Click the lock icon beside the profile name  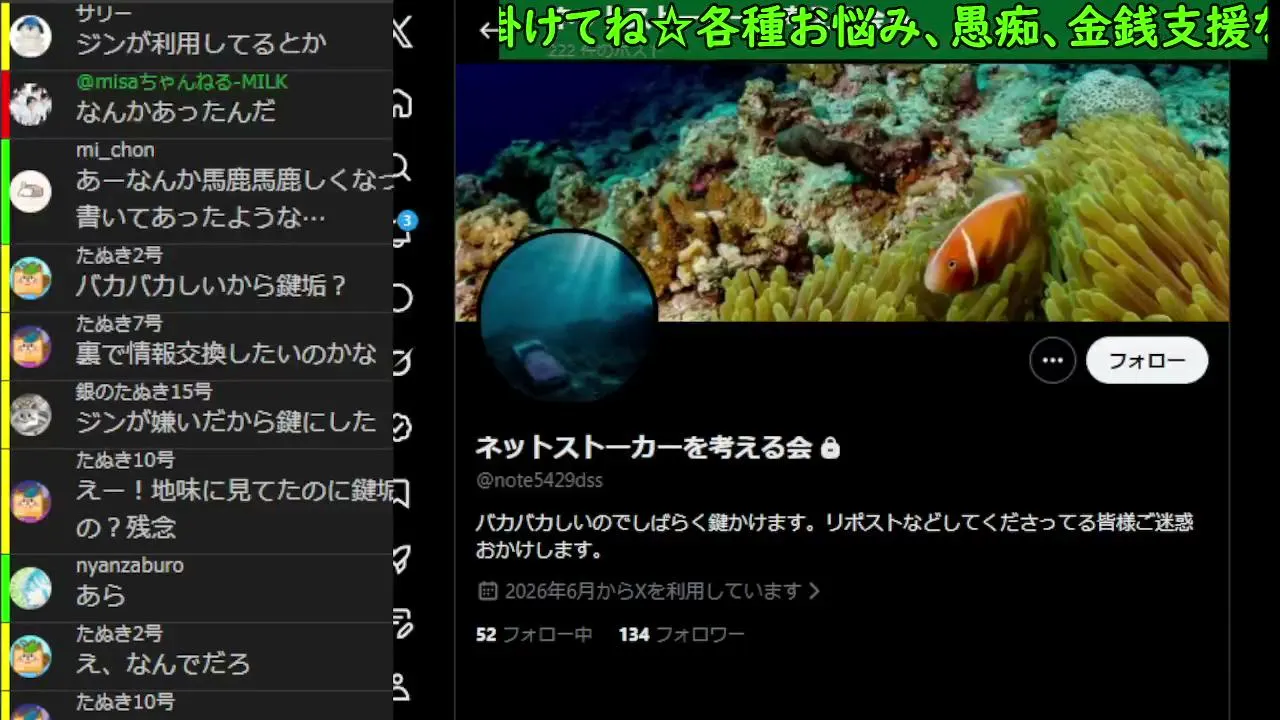[830, 448]
